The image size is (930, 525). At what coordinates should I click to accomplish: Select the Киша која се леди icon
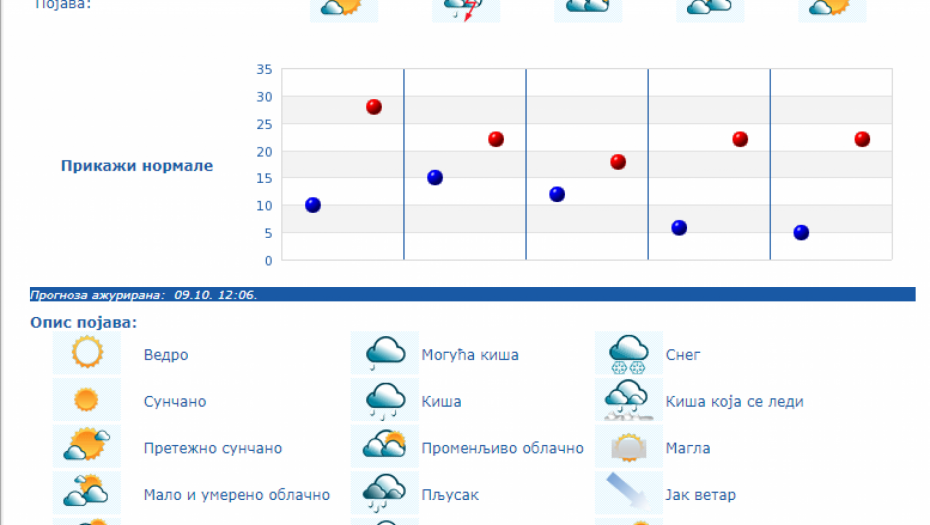click(x=629, y=400)
